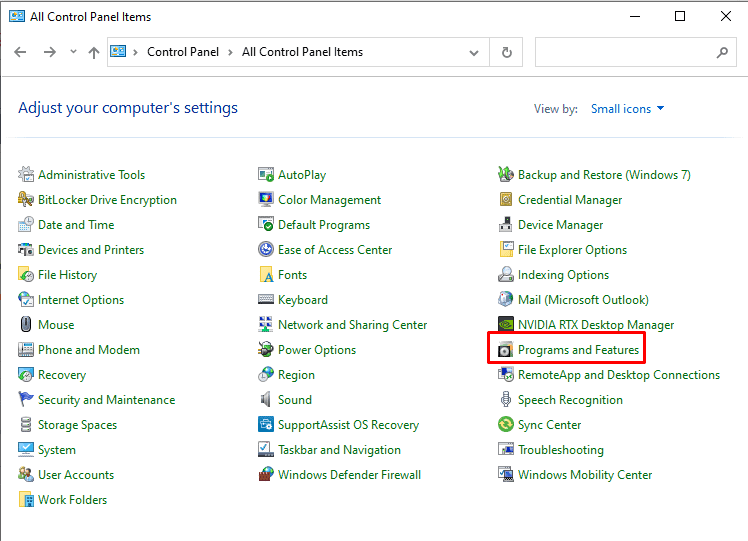Image resolution: width=748 pixels, height=541 pixels.
Task: Click the search magnifier icon
Action: point(722,52)
